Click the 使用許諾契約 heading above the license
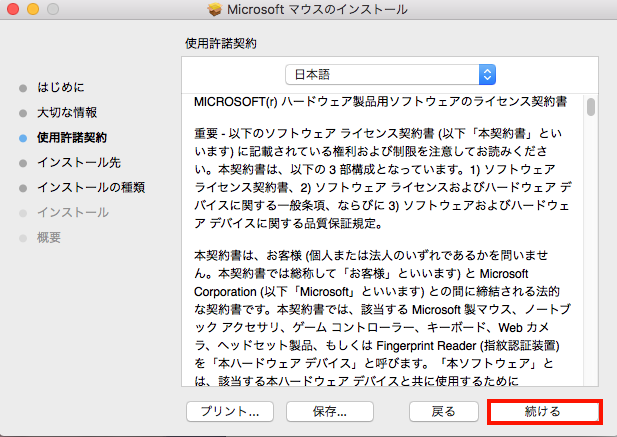The width and height of the screenshot is (617, 437). [221, 43]
